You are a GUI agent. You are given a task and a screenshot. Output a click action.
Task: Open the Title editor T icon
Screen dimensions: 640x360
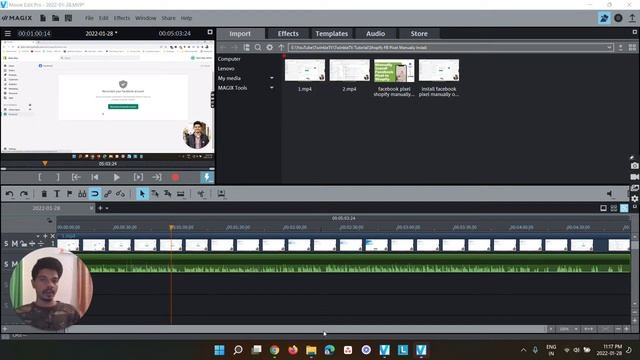point(57,194)
